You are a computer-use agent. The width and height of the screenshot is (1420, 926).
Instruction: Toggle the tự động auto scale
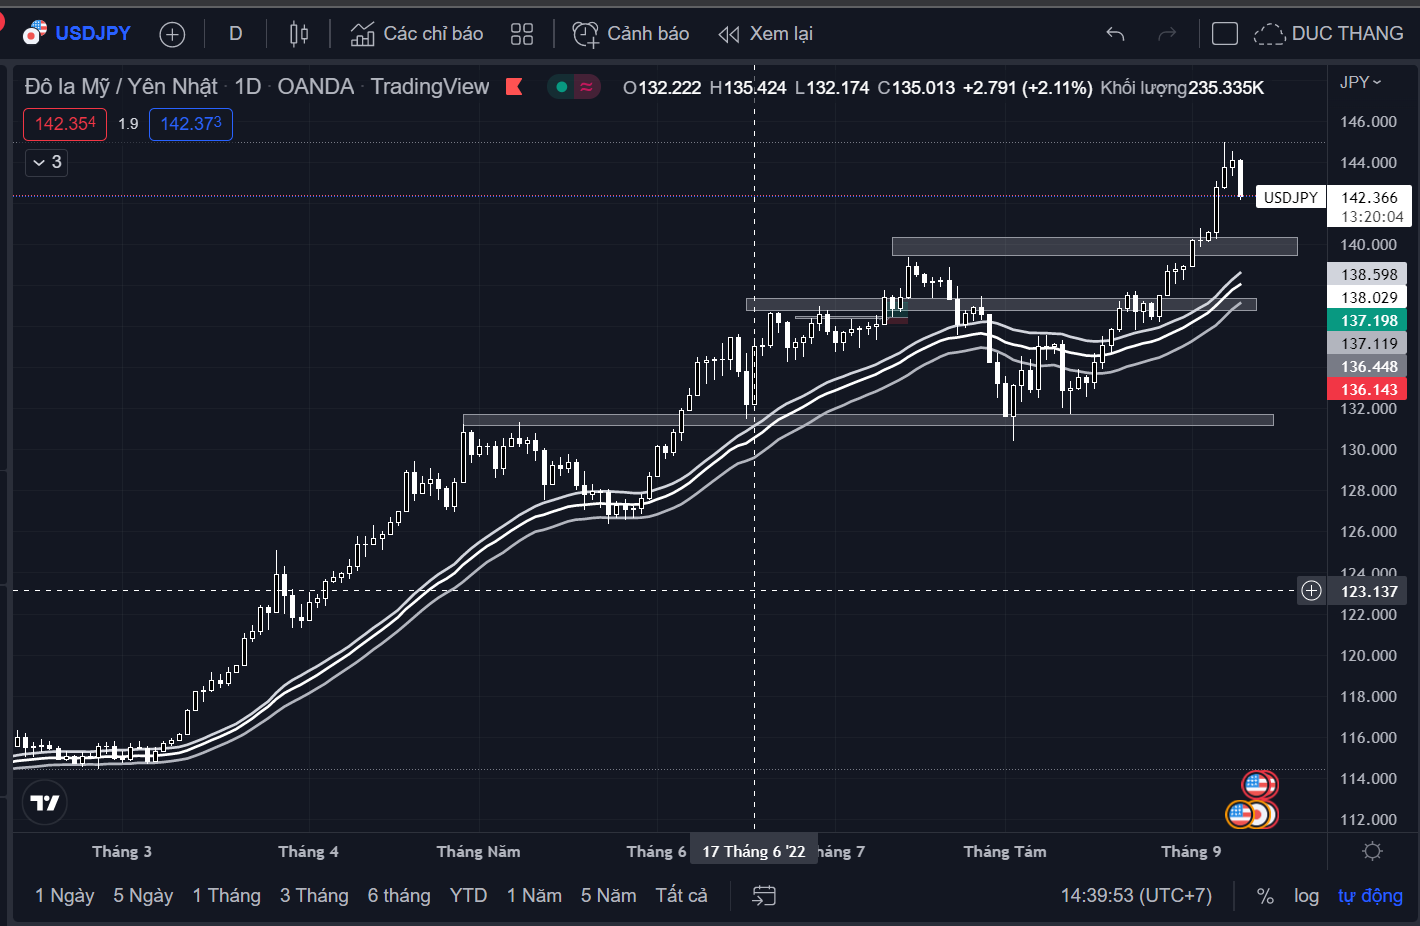coord(1370,896)
